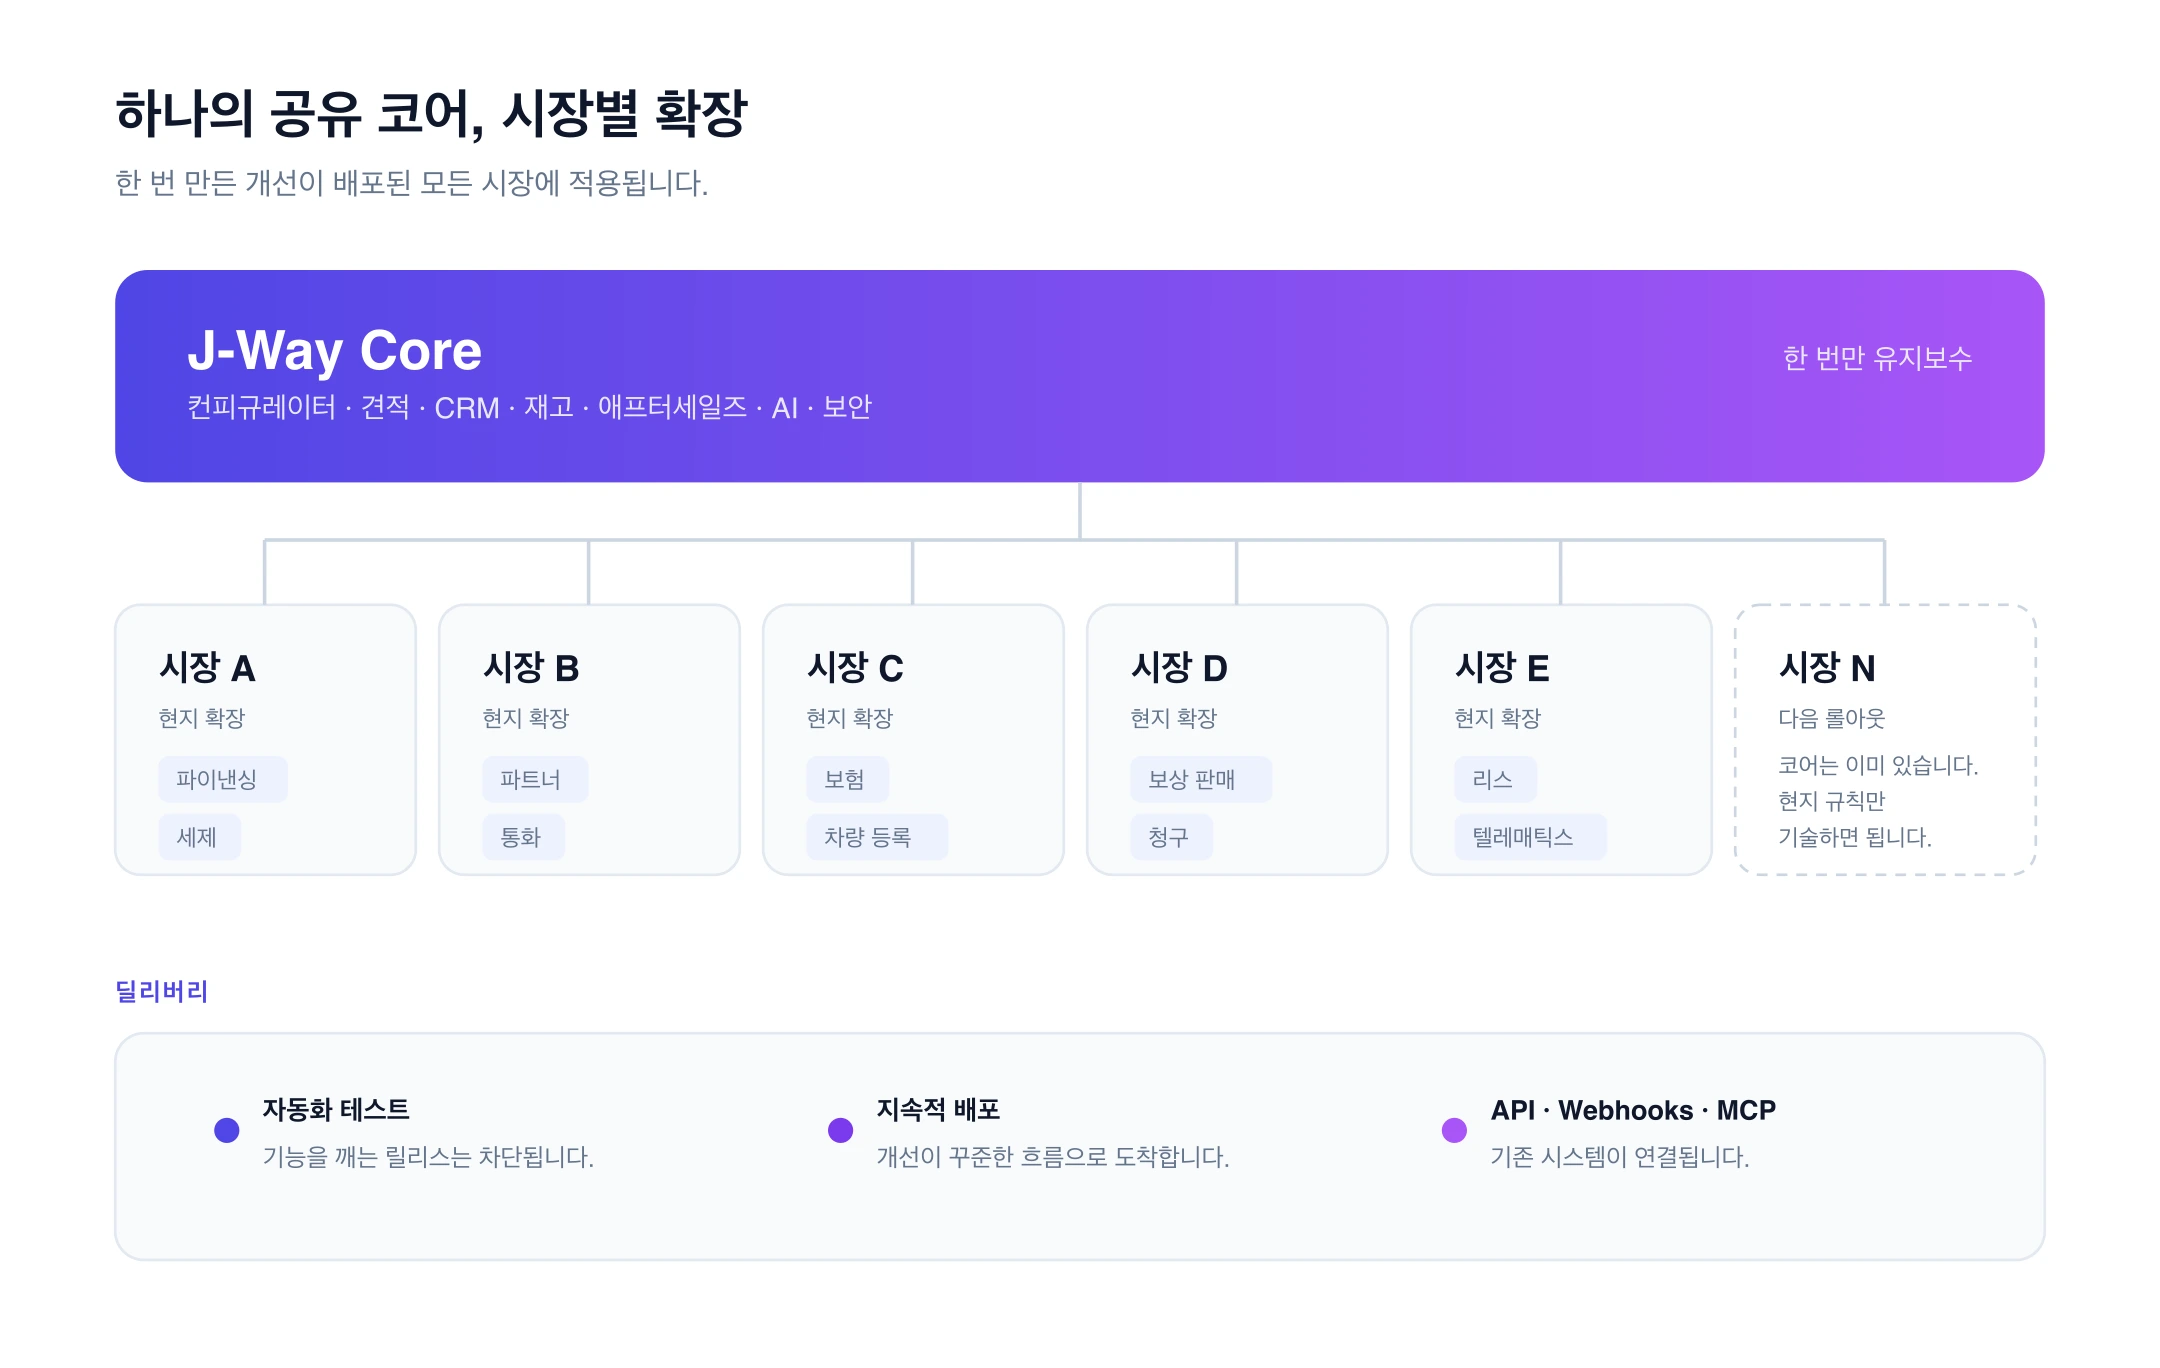The width and height of the screenshot is (2160, 1368).
Task: Click '기존 시스템이 연결됩니다.' description
Action: (x=1620, y=1157)
